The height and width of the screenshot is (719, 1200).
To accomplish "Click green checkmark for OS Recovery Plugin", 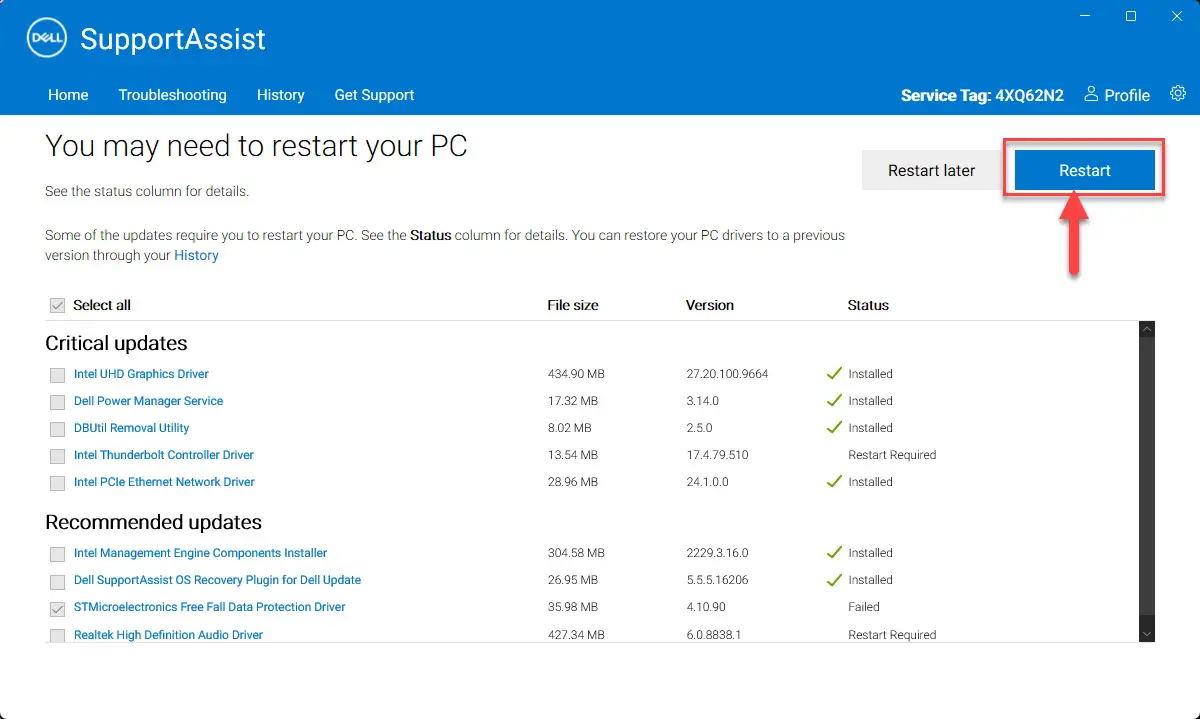I will pyautogui.click(x=834, y=579).
